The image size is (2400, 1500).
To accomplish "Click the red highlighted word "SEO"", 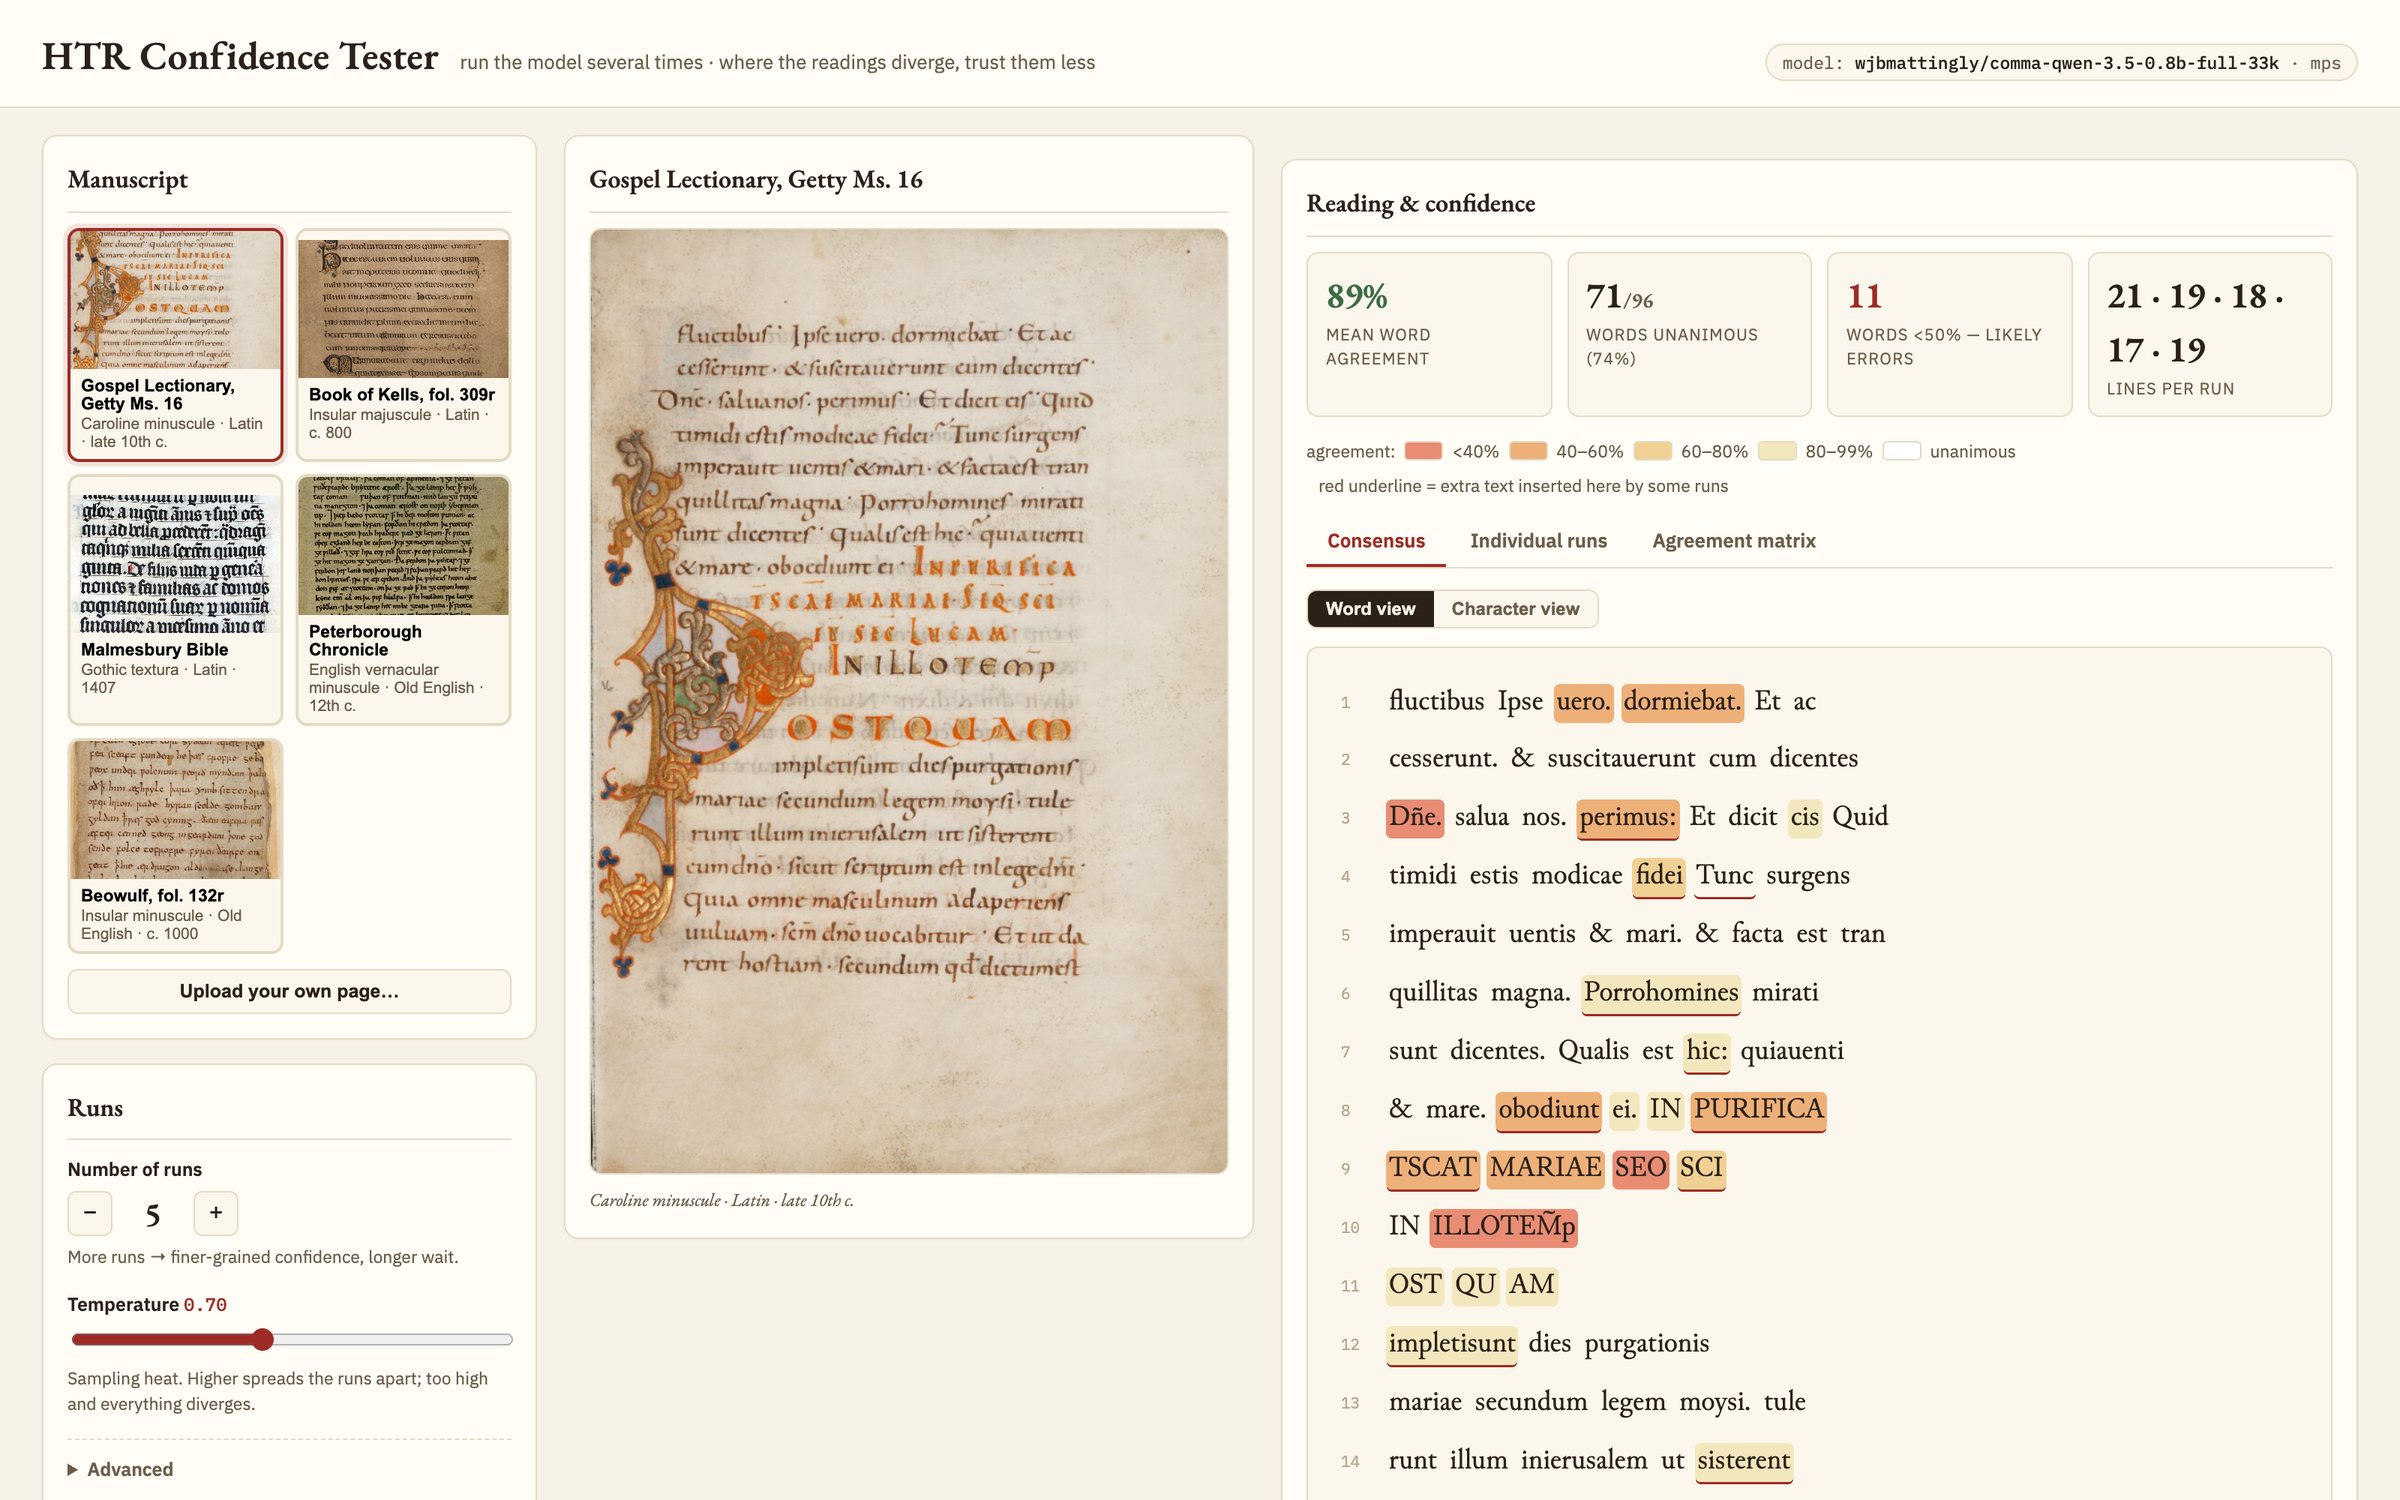I will click(1641, 1168).
